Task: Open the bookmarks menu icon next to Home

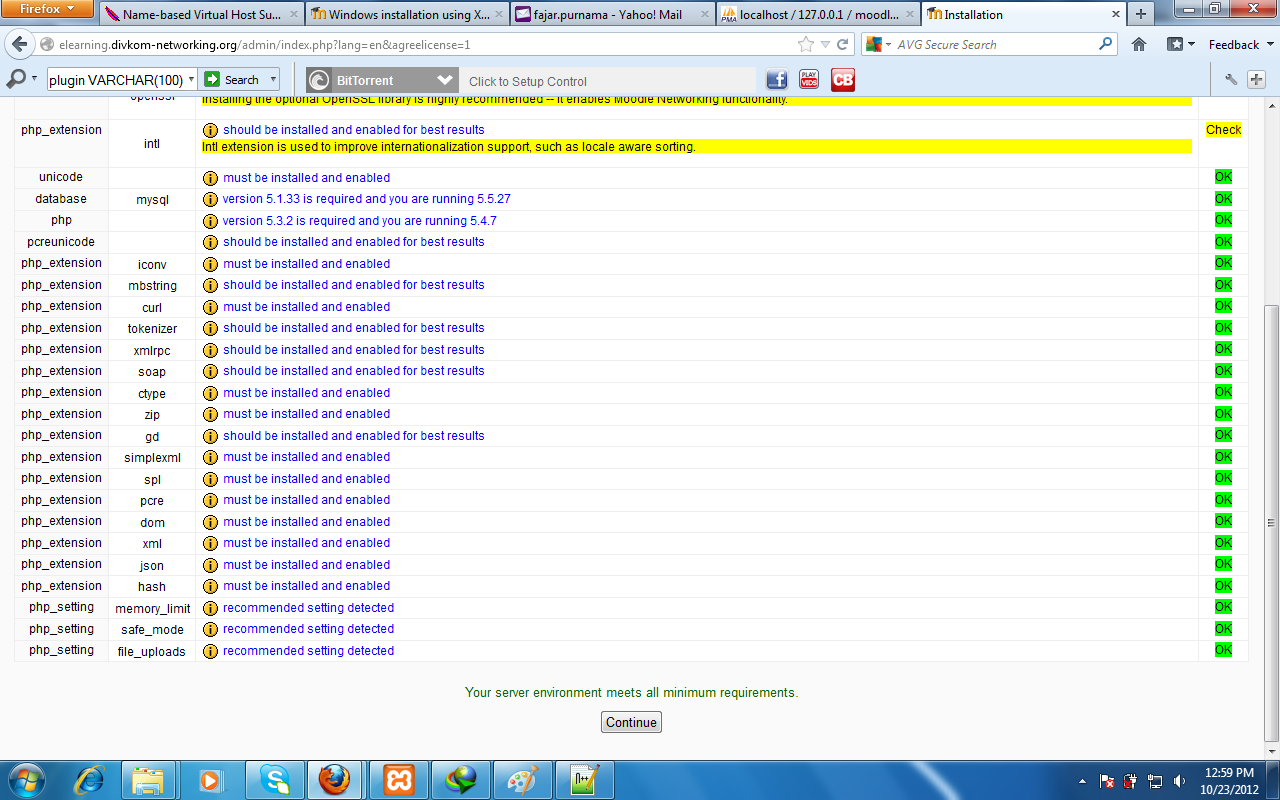Action: (1180, 45)
